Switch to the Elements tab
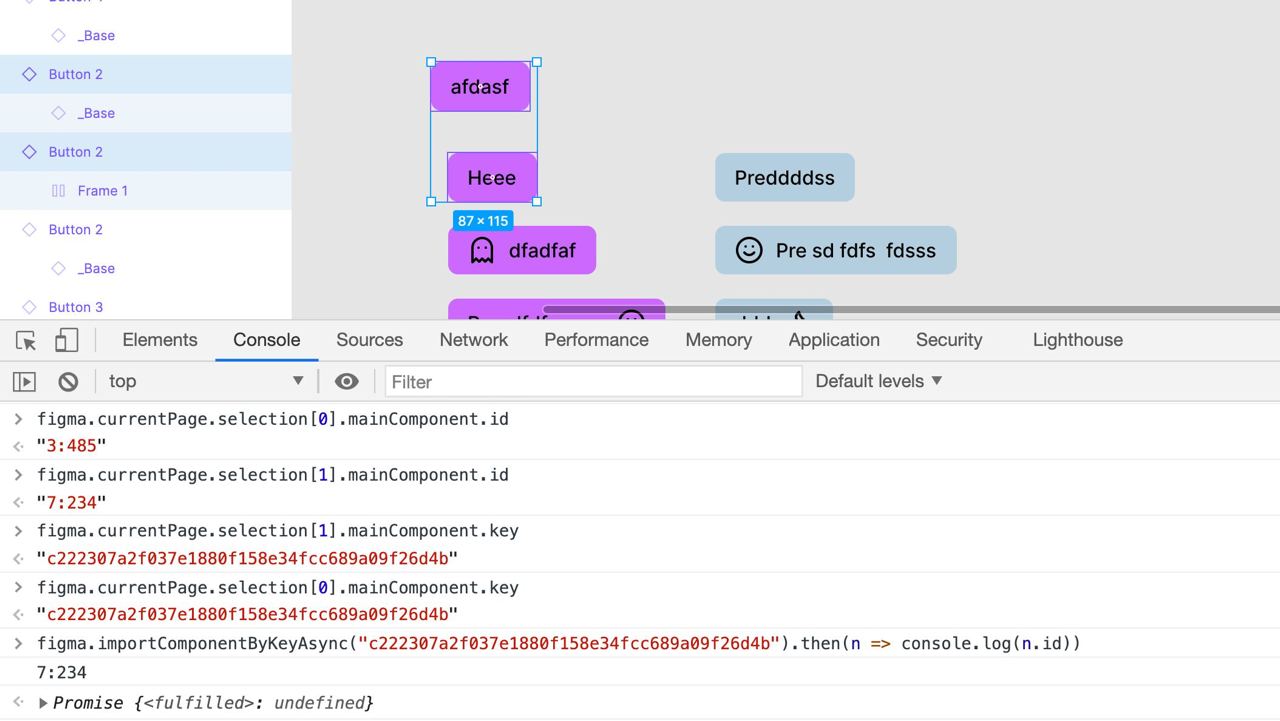This screenshot has height=721, width=1280. [160, 340]
